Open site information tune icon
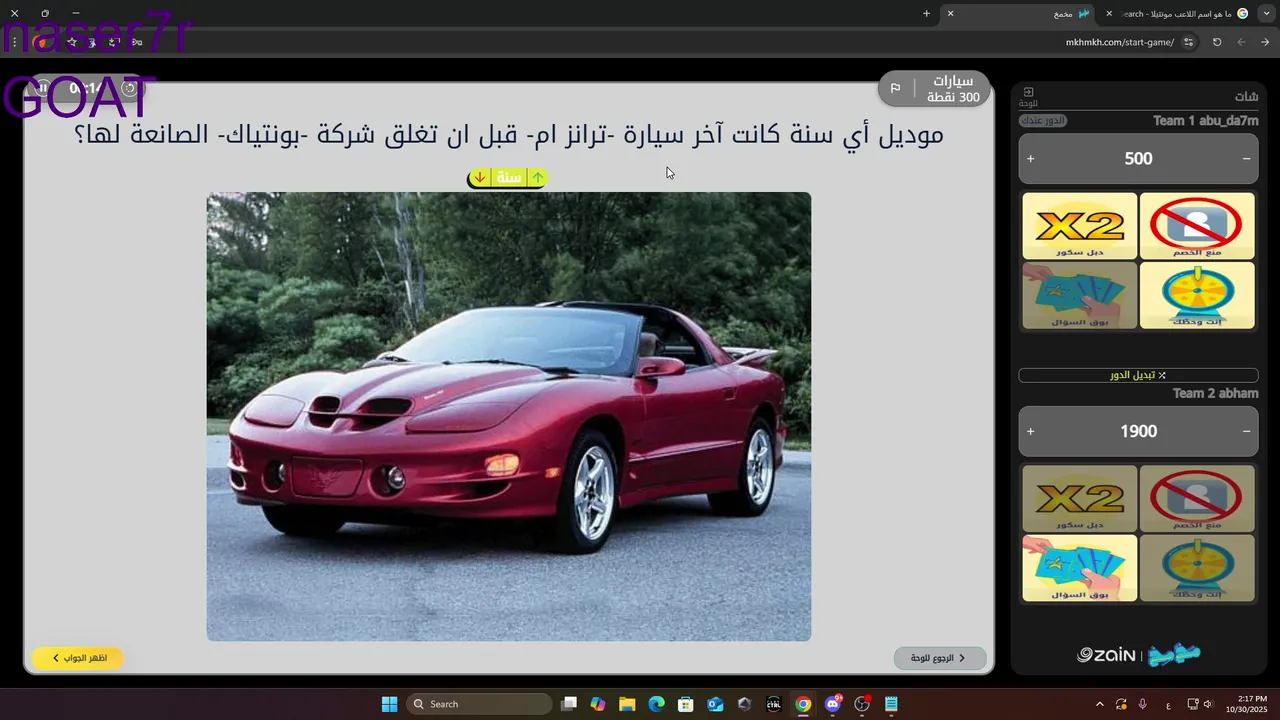 point(1188,42)
